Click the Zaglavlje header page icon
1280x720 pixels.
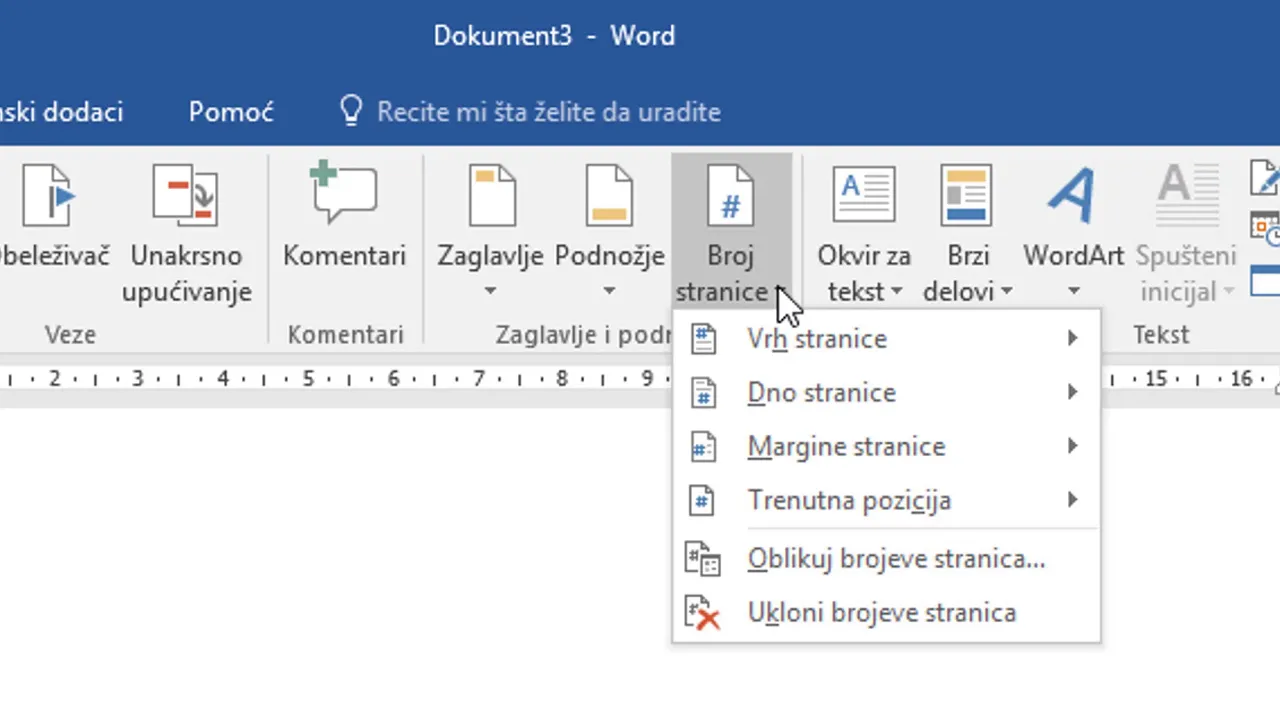[x=491, y=195]
